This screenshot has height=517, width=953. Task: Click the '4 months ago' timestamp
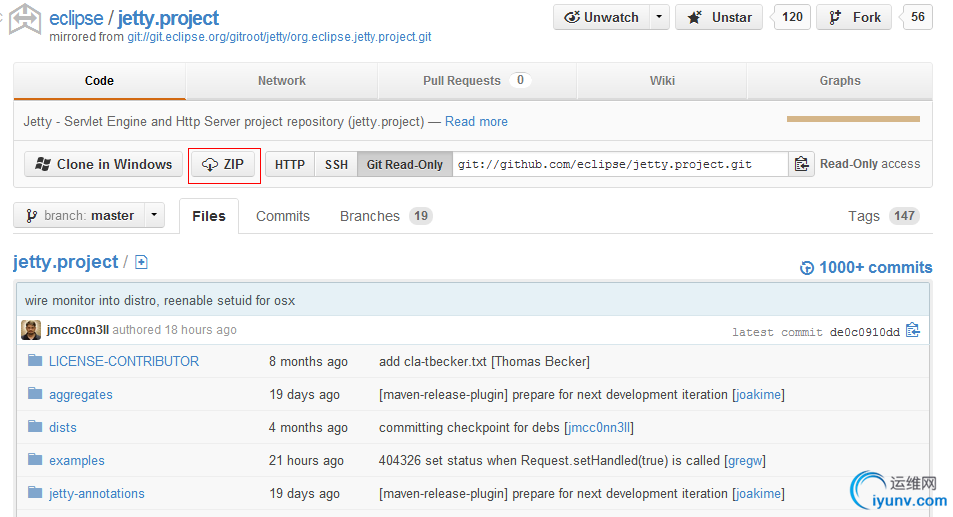click(x=308, y=428)
